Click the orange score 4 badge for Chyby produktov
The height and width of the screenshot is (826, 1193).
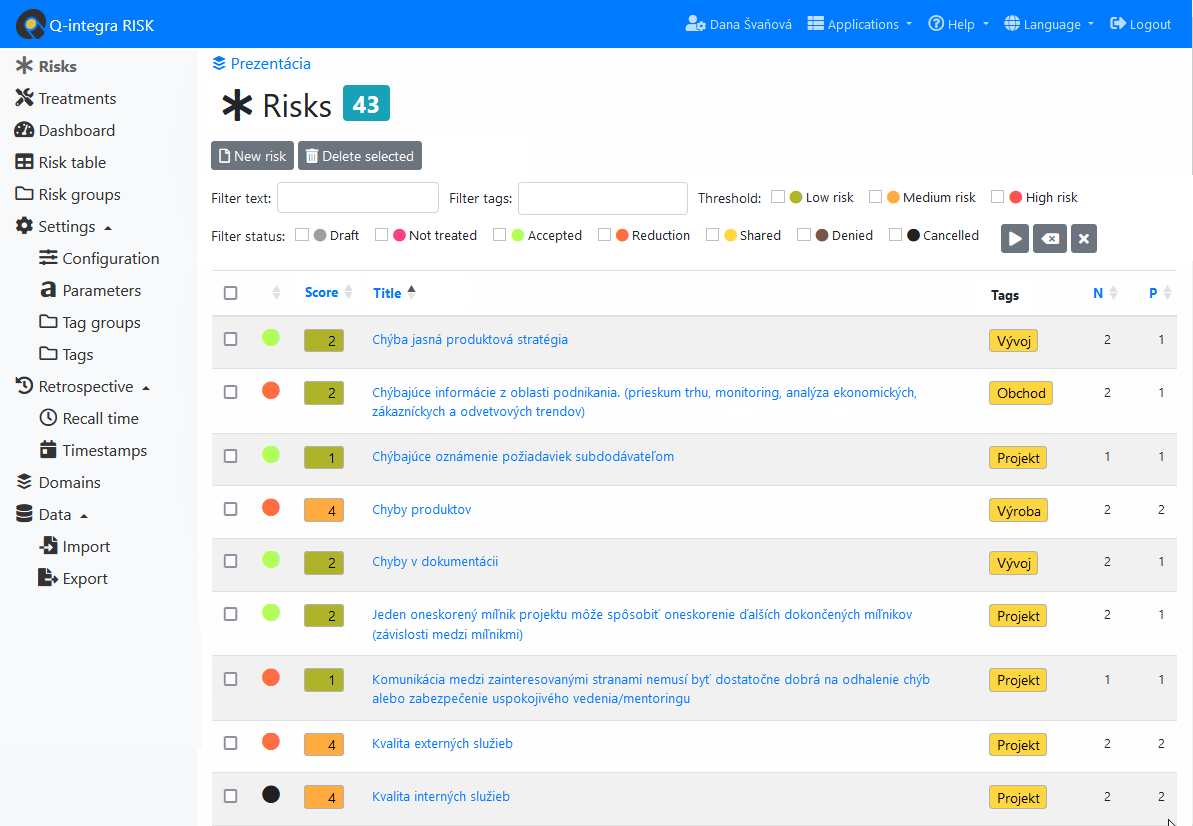coord(324,510)
